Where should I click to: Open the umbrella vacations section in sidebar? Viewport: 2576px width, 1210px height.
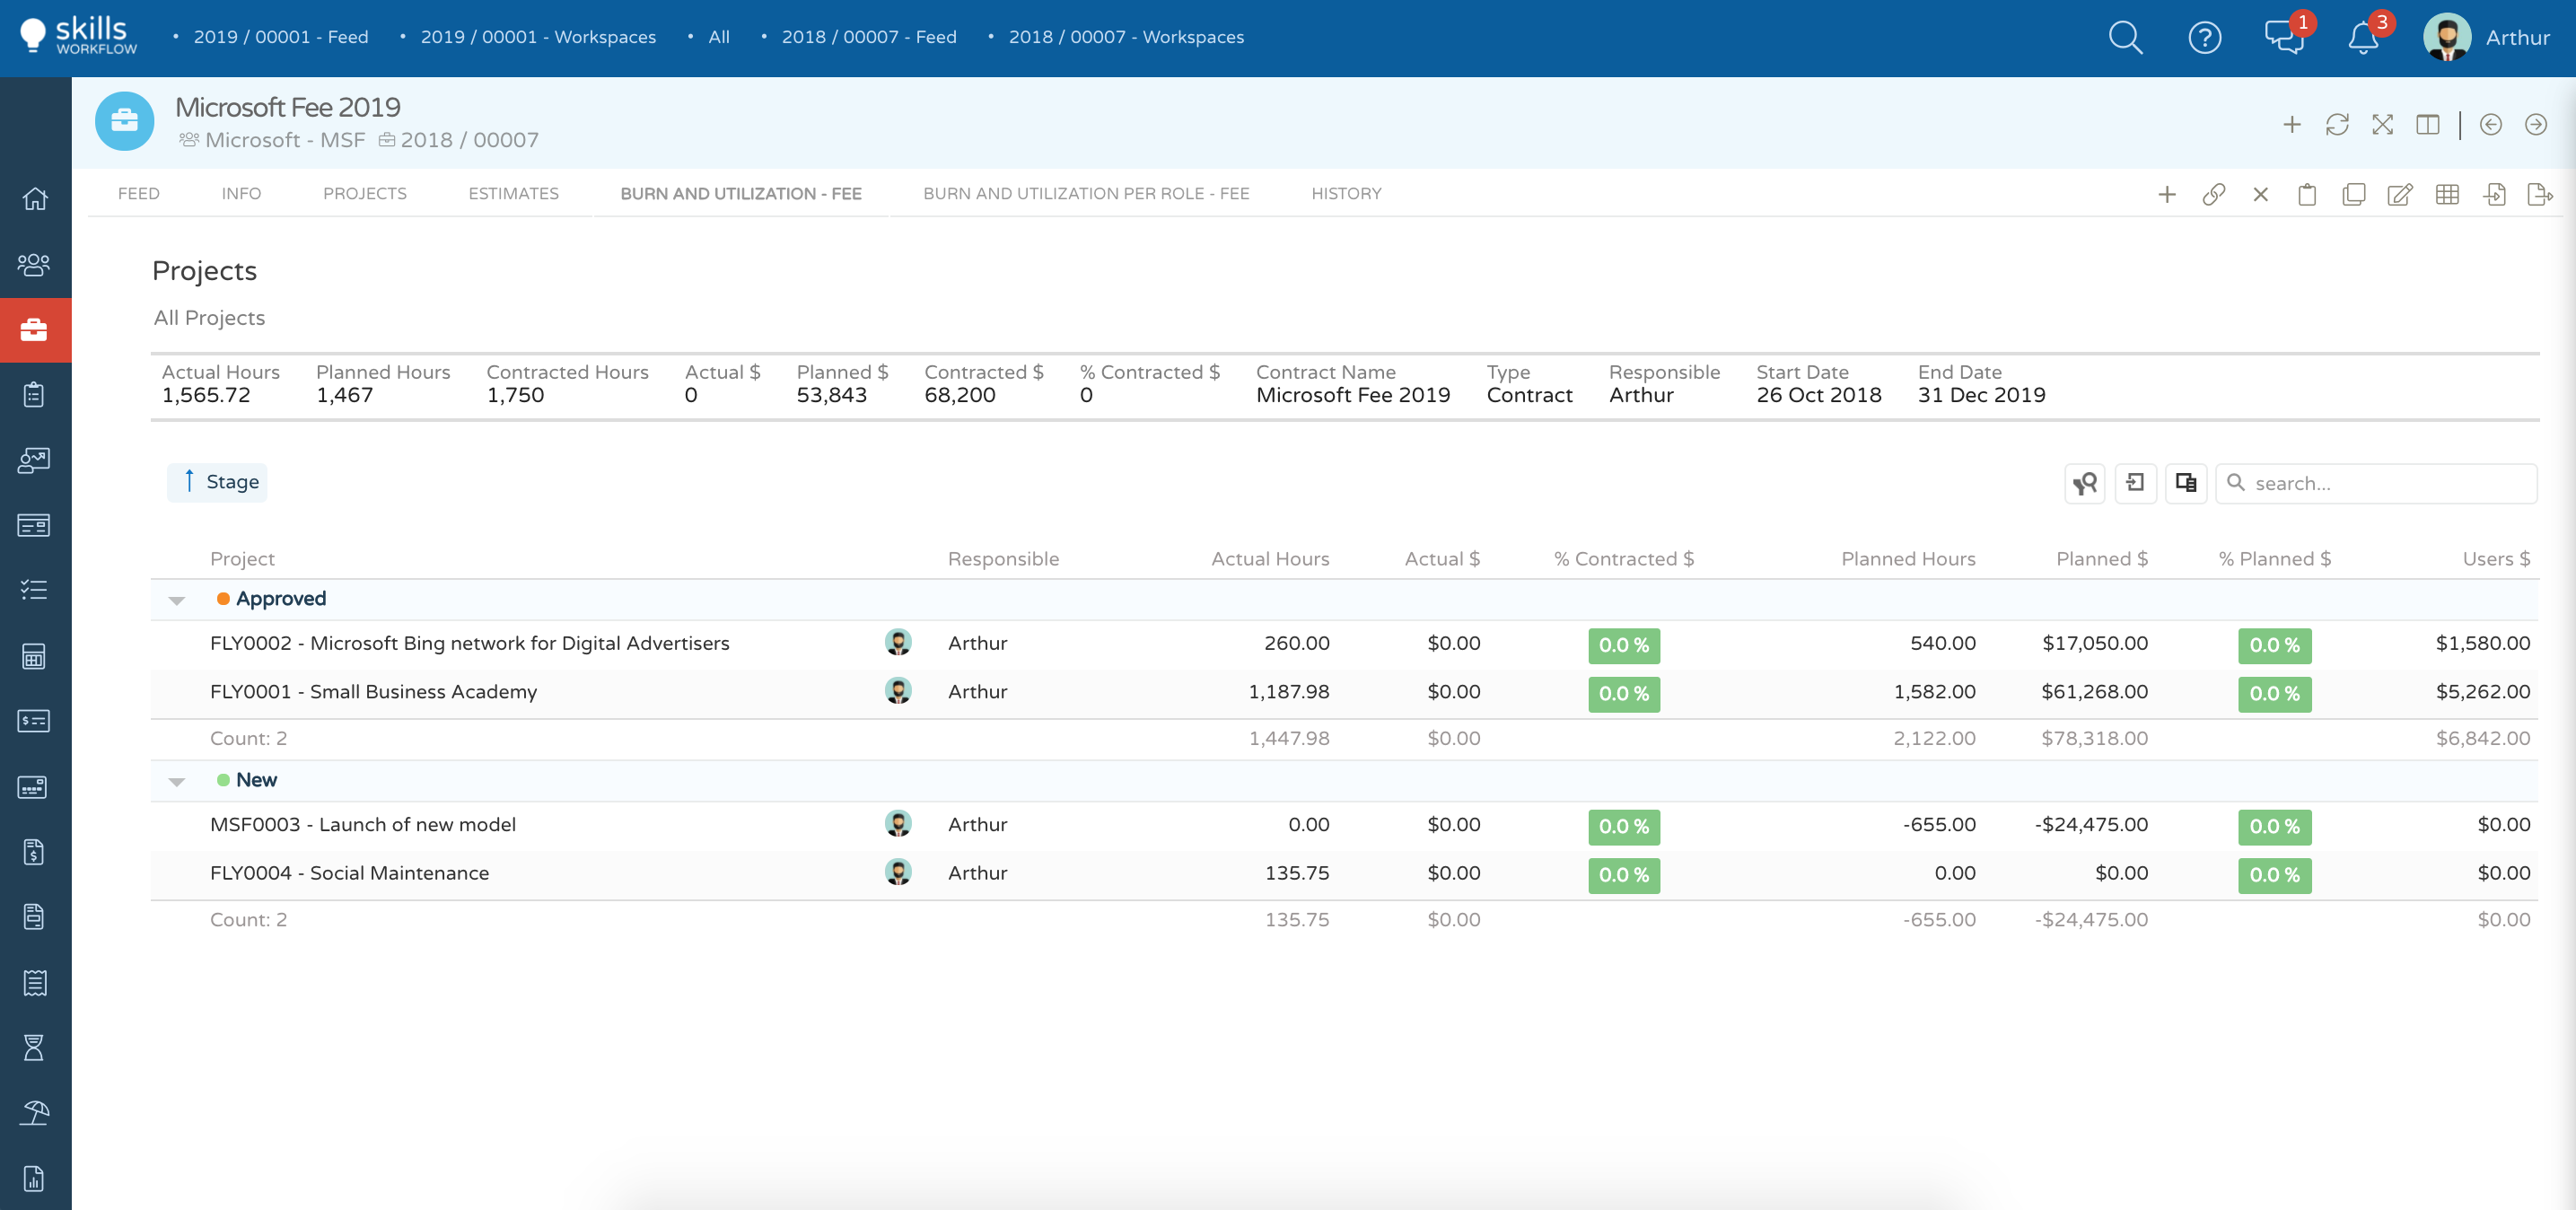[x=34, y=1112]
